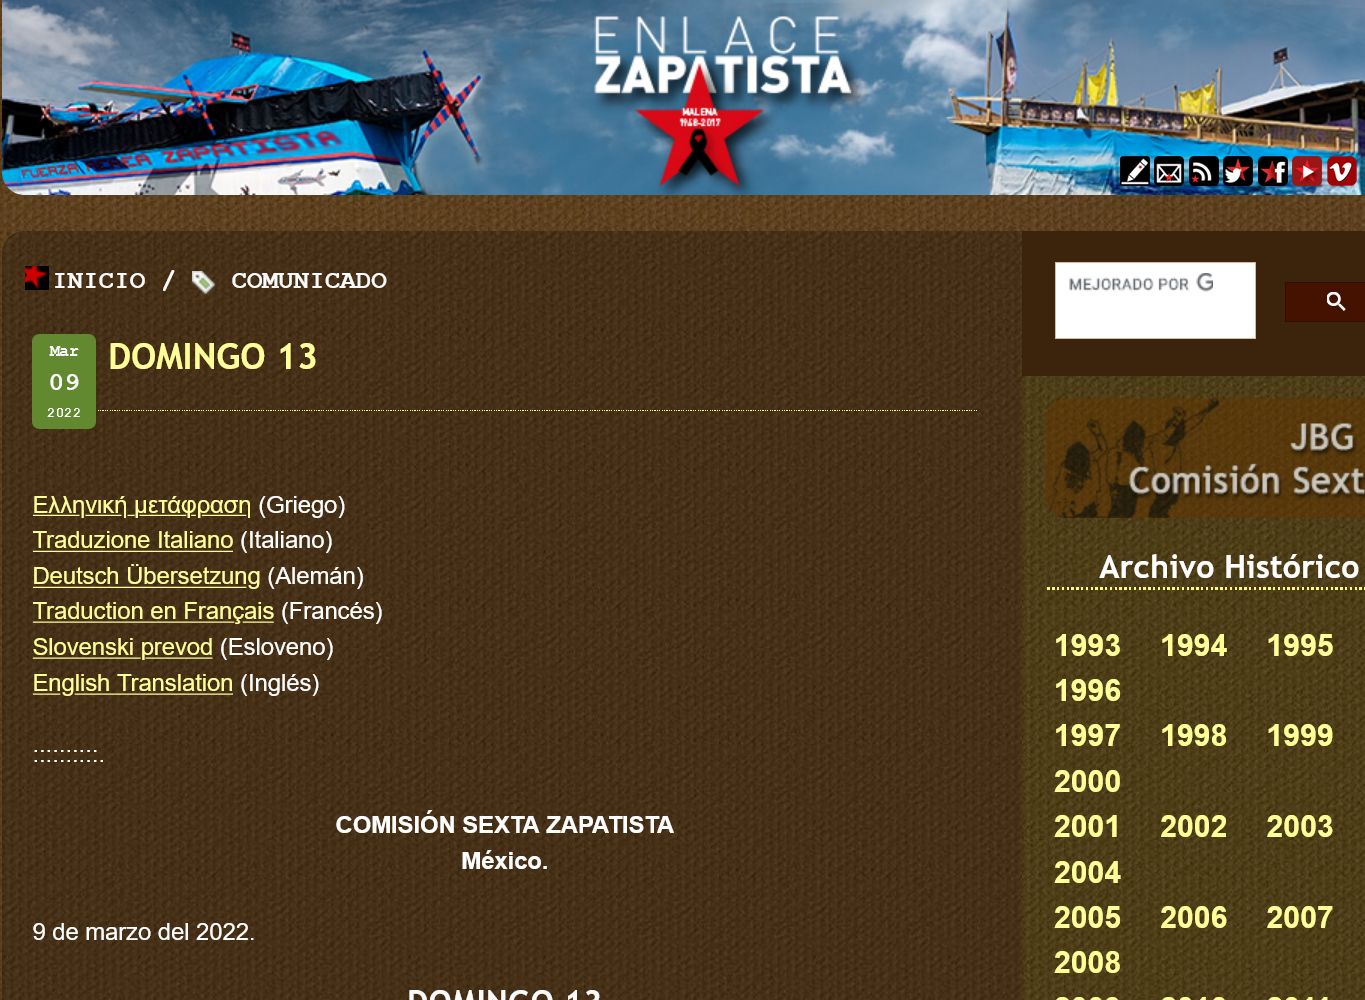Open Traduzione Italiano link
The height and width of the screenshot is (1000, 1365).
[133, 540]
